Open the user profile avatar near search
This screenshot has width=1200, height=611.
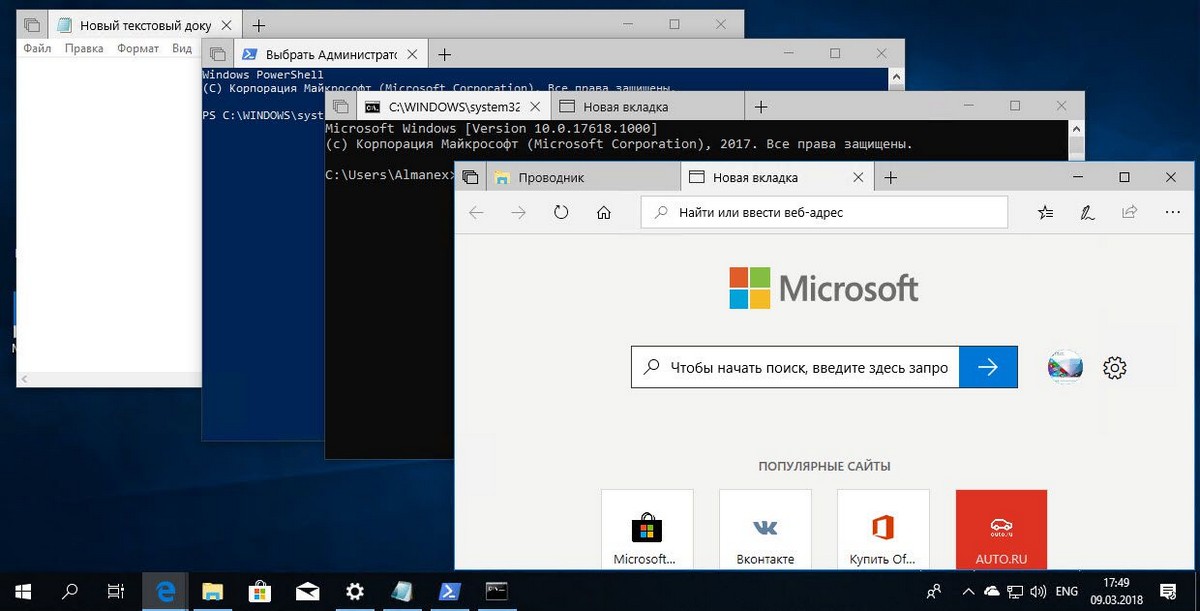pyautogui.click(x=1064, y=367)
